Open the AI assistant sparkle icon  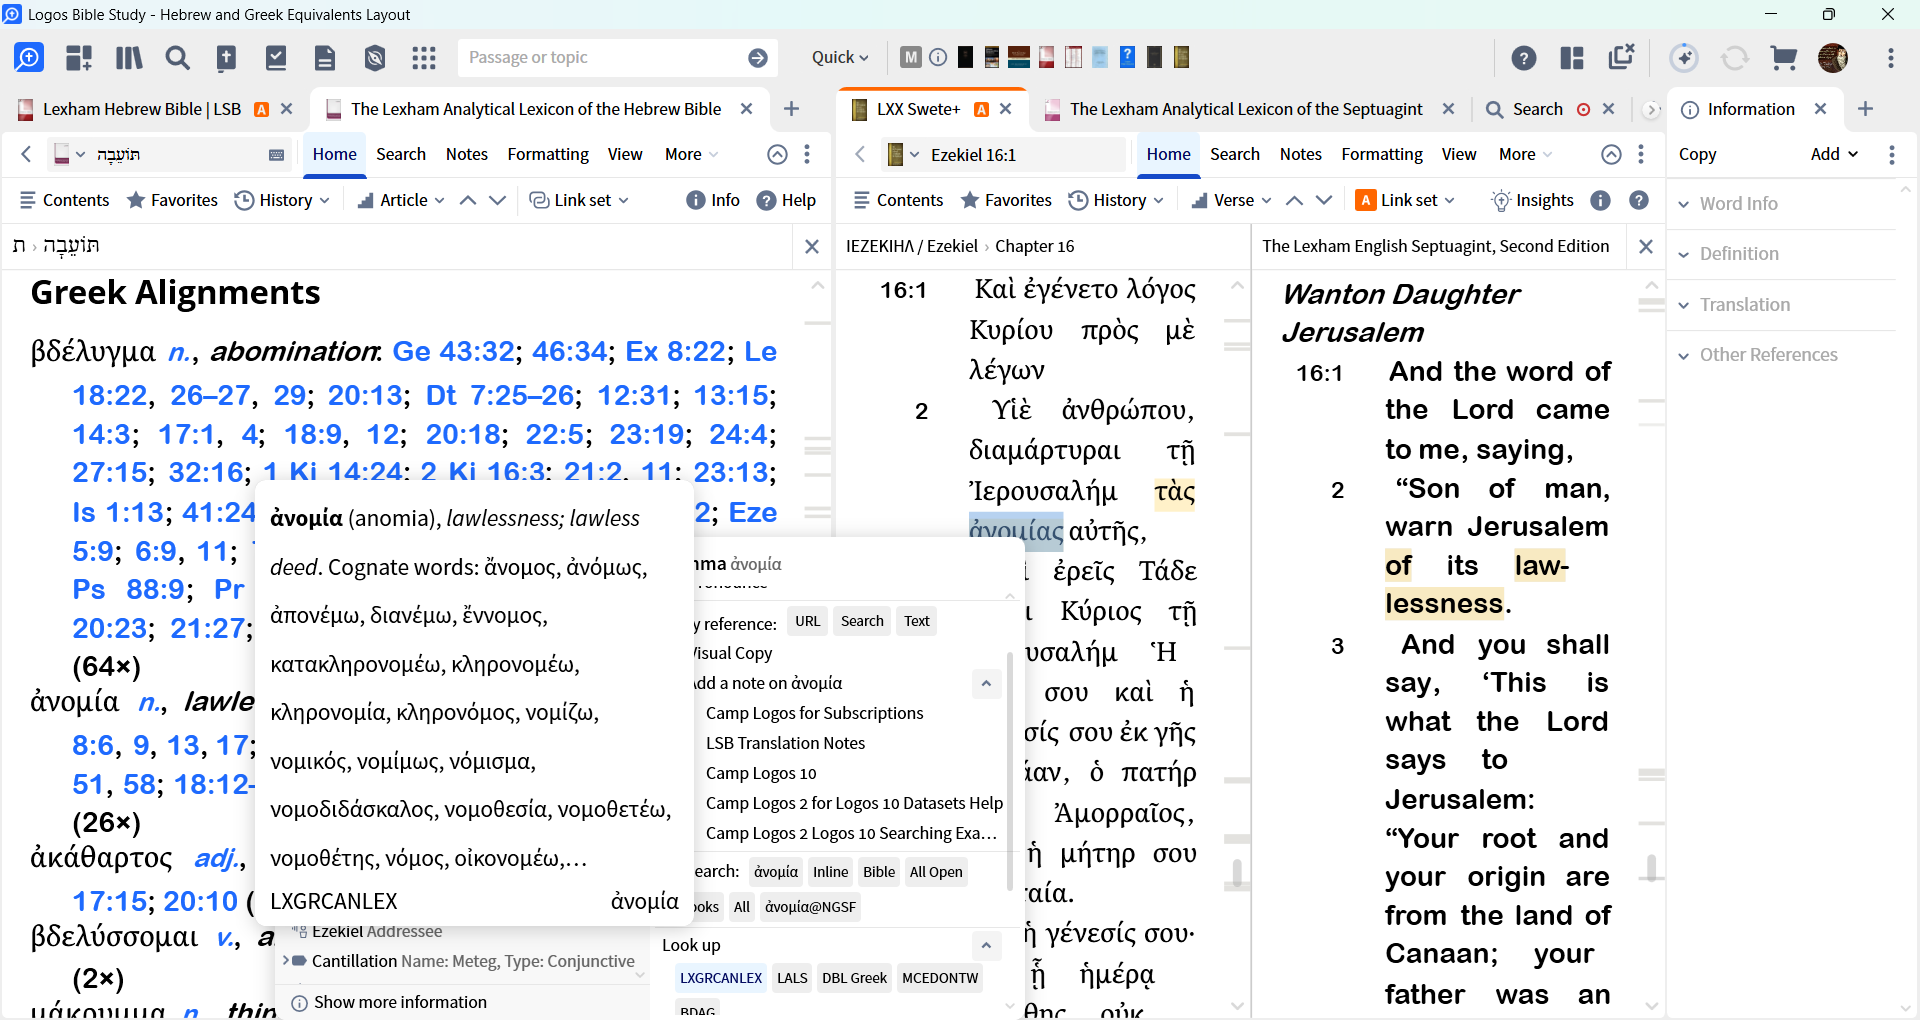tap(1685, 58)
